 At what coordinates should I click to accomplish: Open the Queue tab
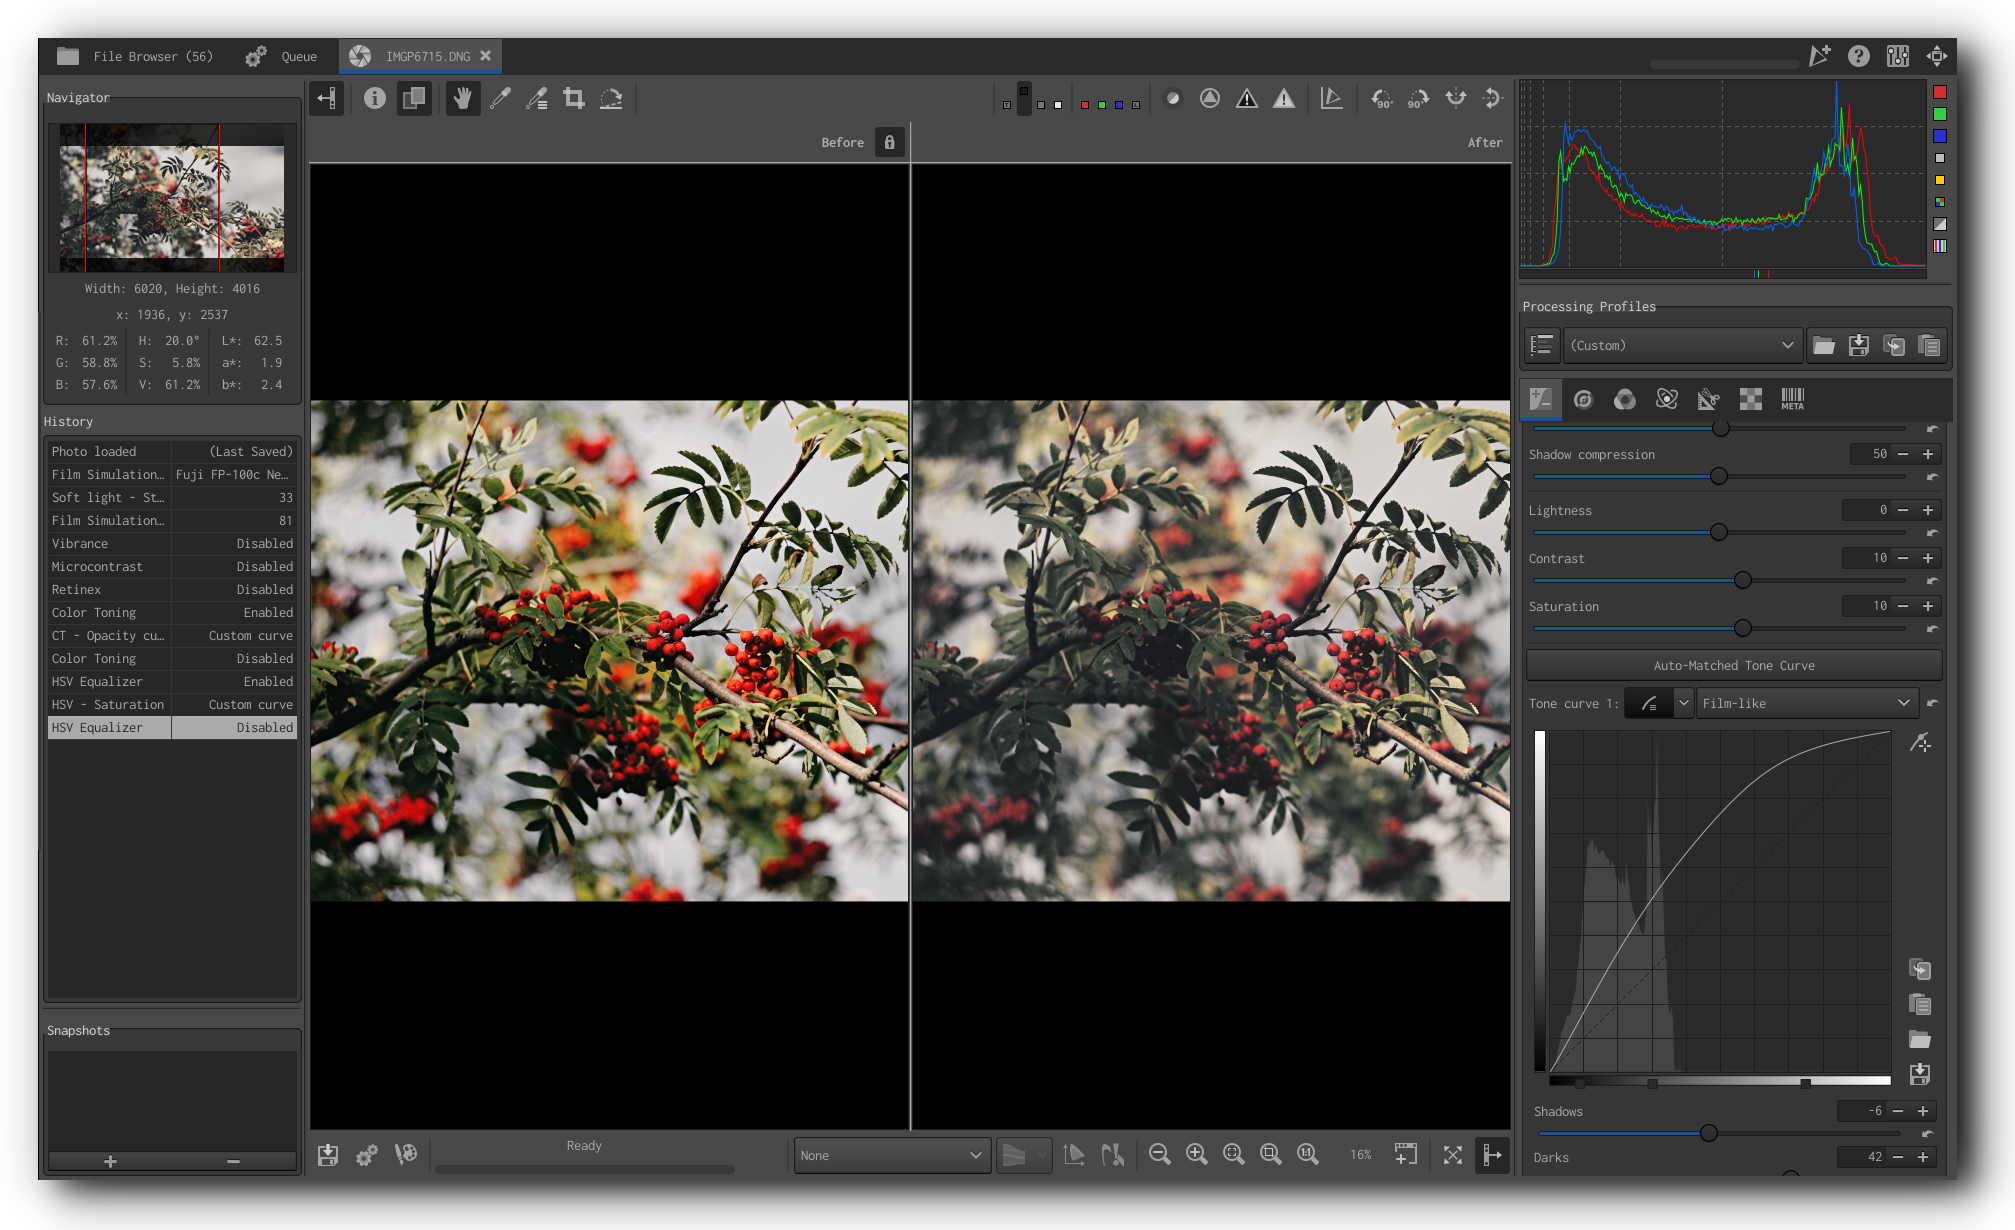[x=282, y=56]
